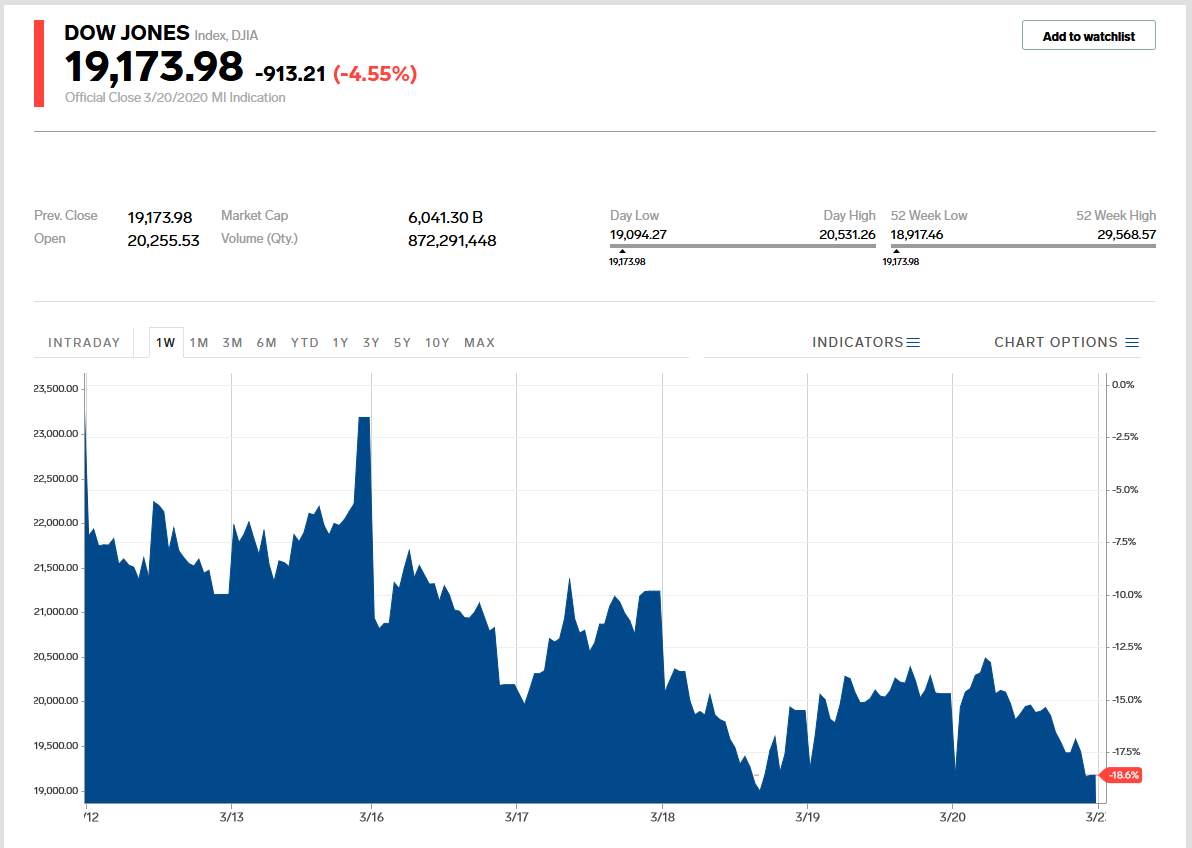Switch to the 10Y chart view

coord(437,343)
